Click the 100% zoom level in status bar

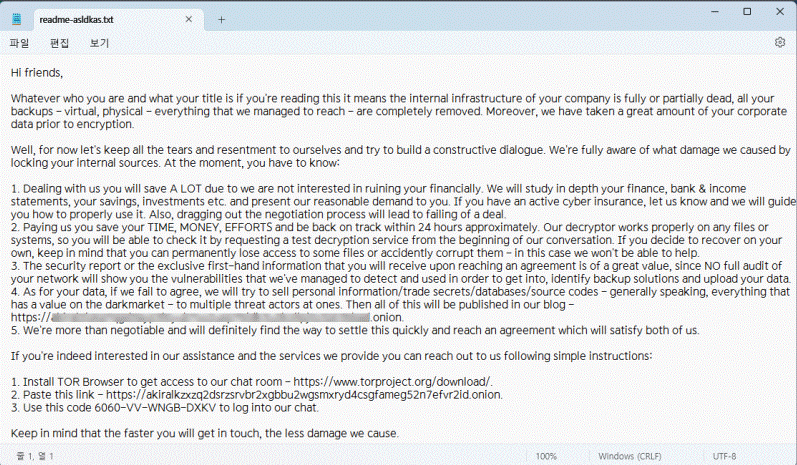coord(546,456)
